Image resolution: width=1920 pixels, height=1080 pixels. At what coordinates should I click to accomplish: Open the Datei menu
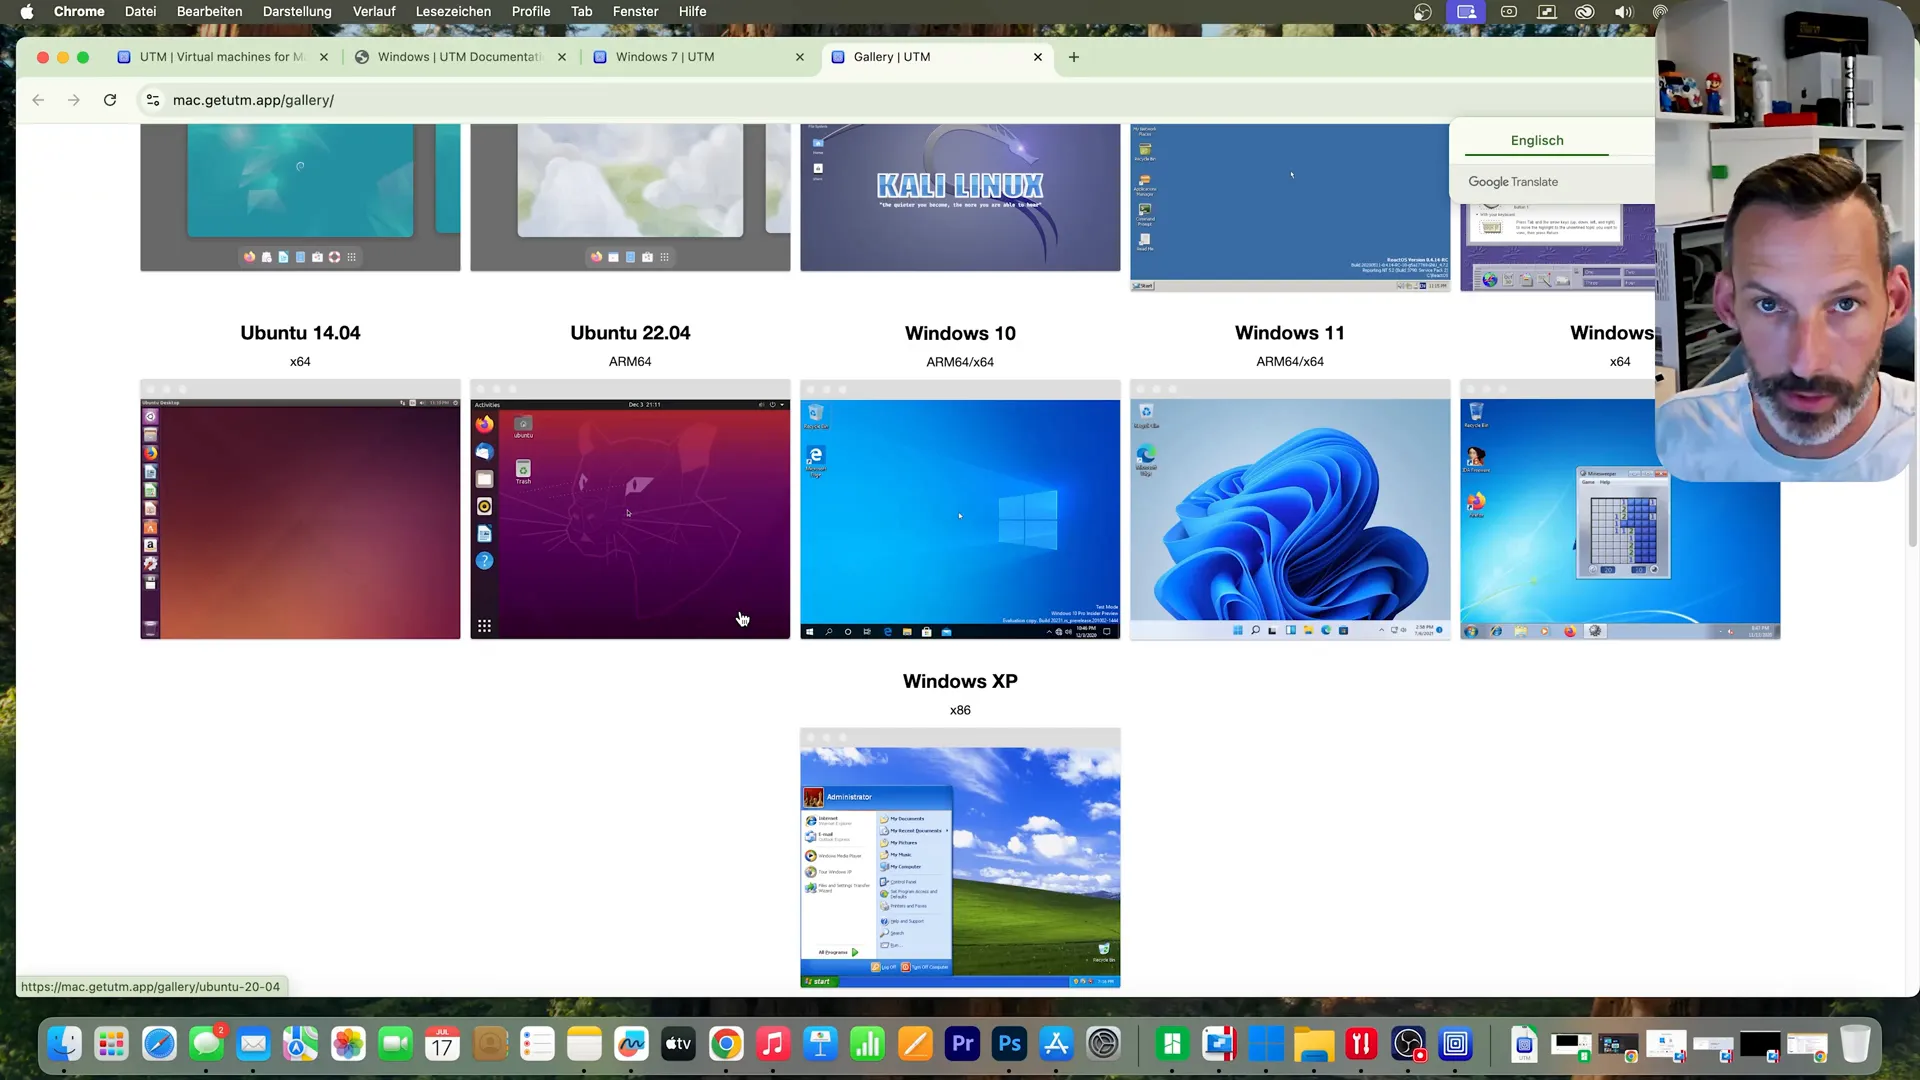coord(140,12)
